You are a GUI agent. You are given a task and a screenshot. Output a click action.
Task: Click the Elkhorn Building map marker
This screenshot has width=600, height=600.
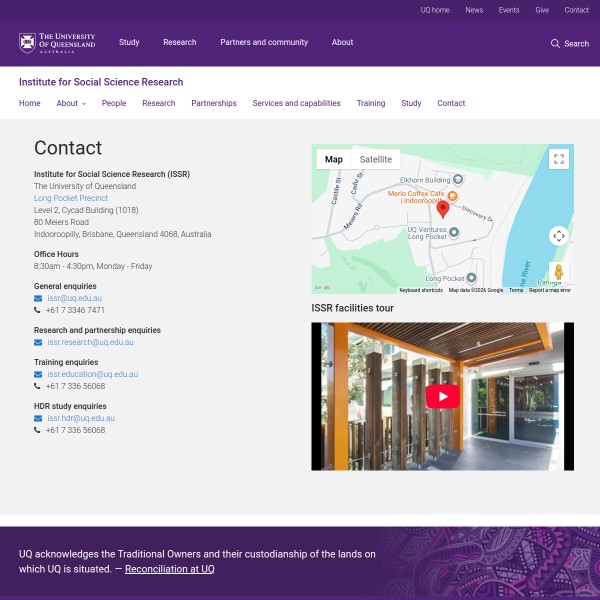tap(458, 180)
